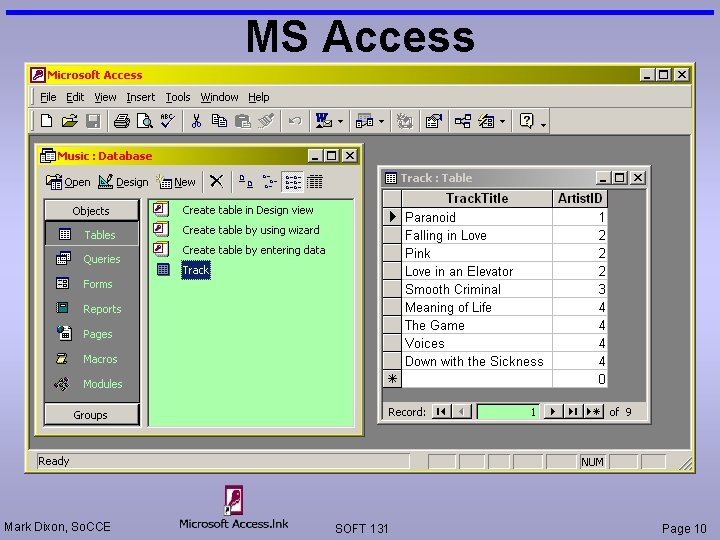Expand the Analyze dropdown arrow
The image size is (720, 540).
click(x=381, y=122)
